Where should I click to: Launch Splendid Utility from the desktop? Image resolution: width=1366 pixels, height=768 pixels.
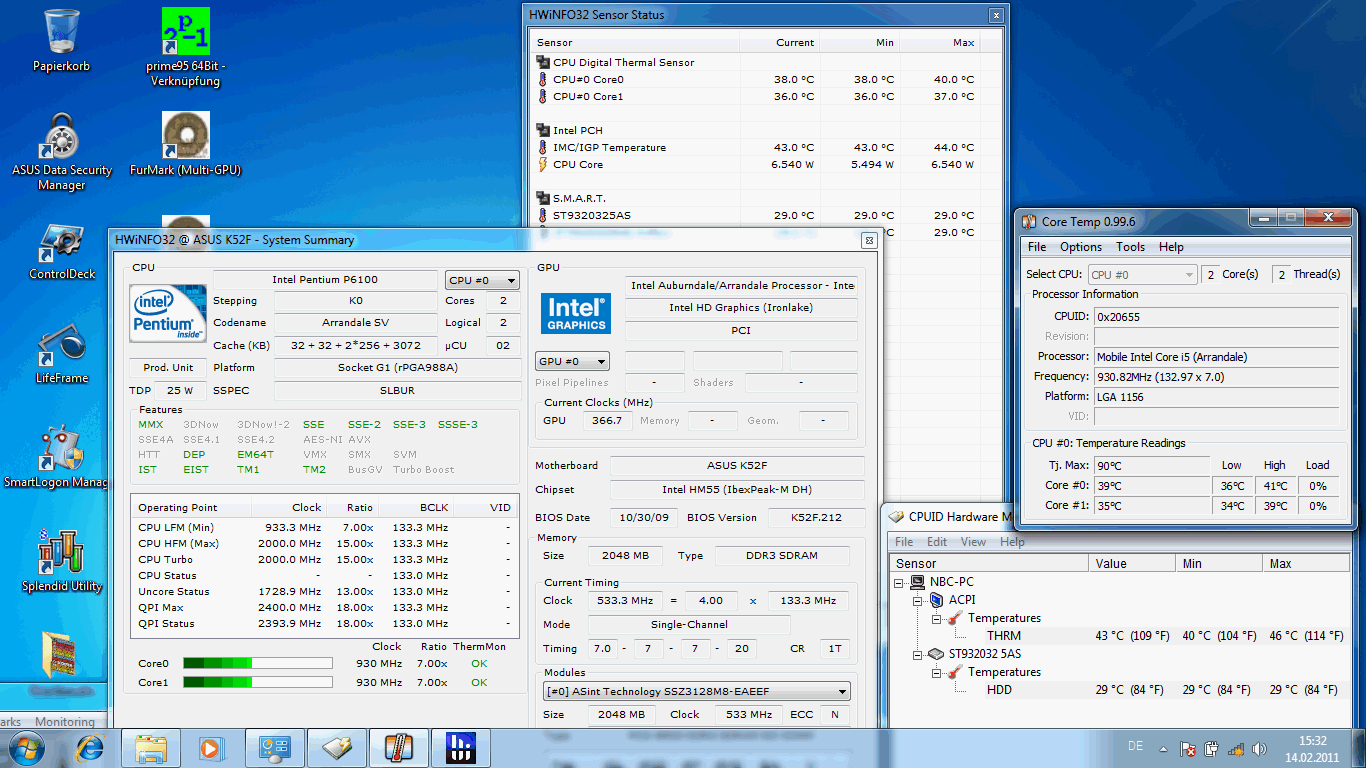click(62, 563)
